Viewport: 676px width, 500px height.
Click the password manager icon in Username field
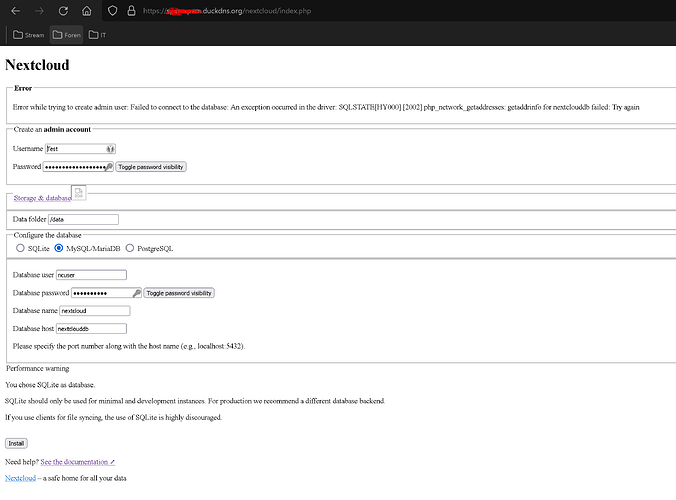[x=110, y=149]
